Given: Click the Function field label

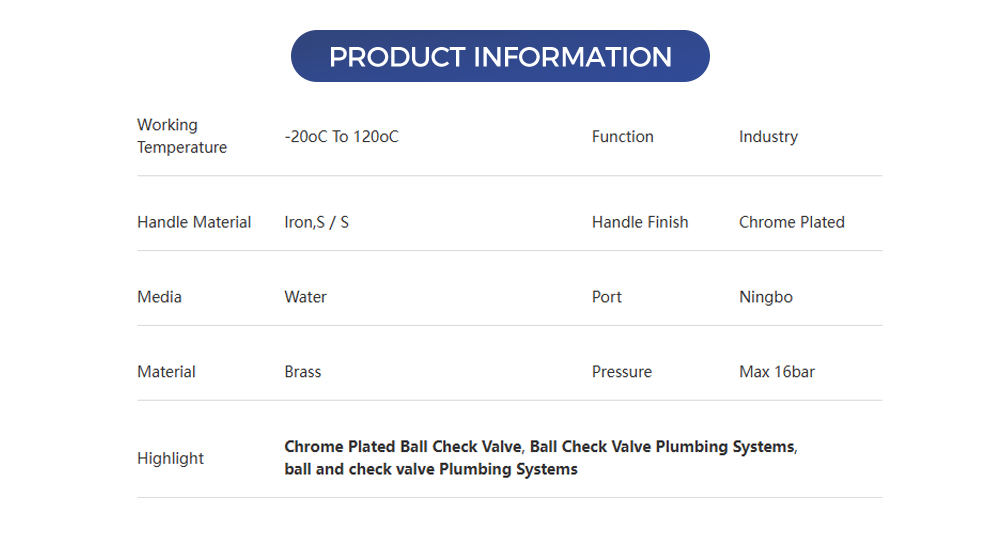Looking at the screenshot, I should [622, 137].
